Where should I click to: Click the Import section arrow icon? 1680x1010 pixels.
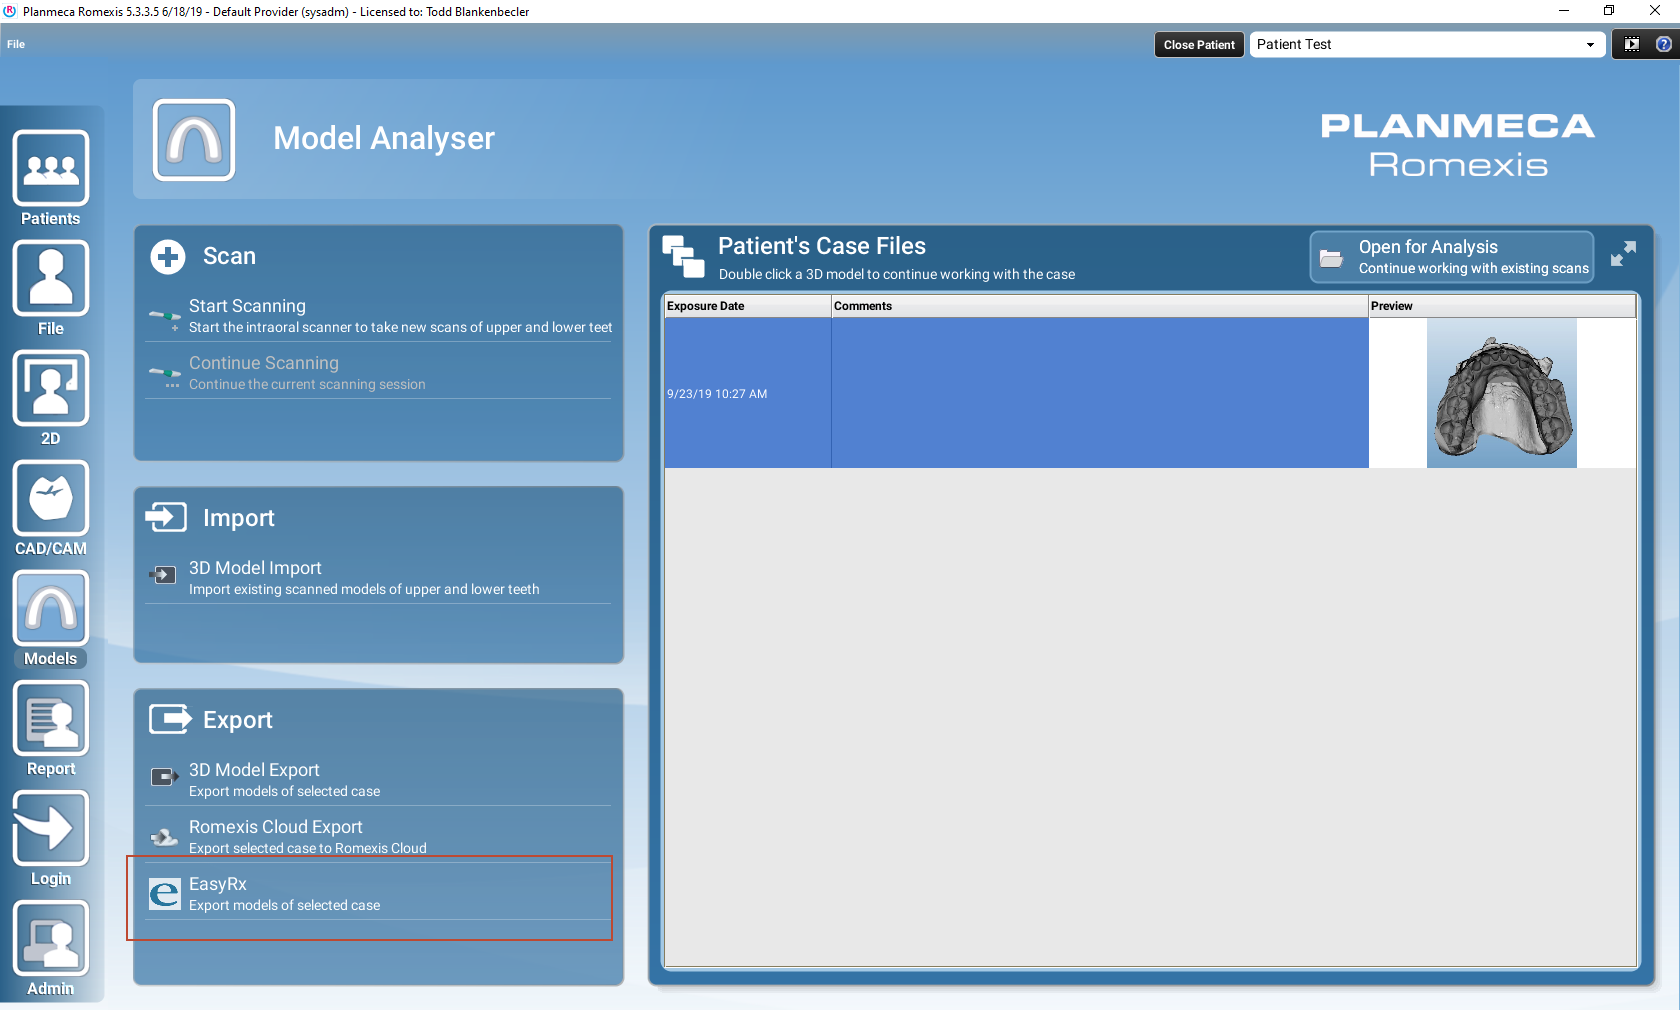(x=166, y=517)
